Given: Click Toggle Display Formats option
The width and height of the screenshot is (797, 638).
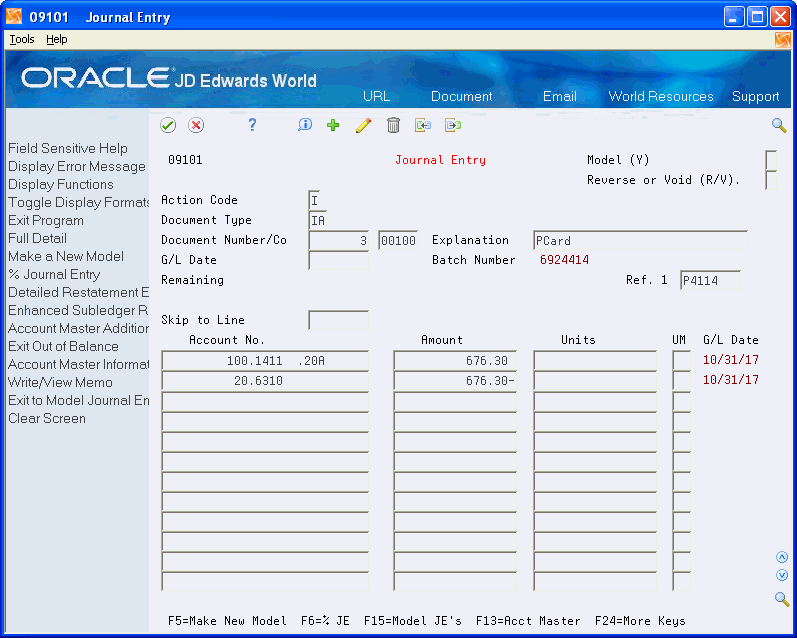Looking at the screenshot, I should (x=78, y=202).
